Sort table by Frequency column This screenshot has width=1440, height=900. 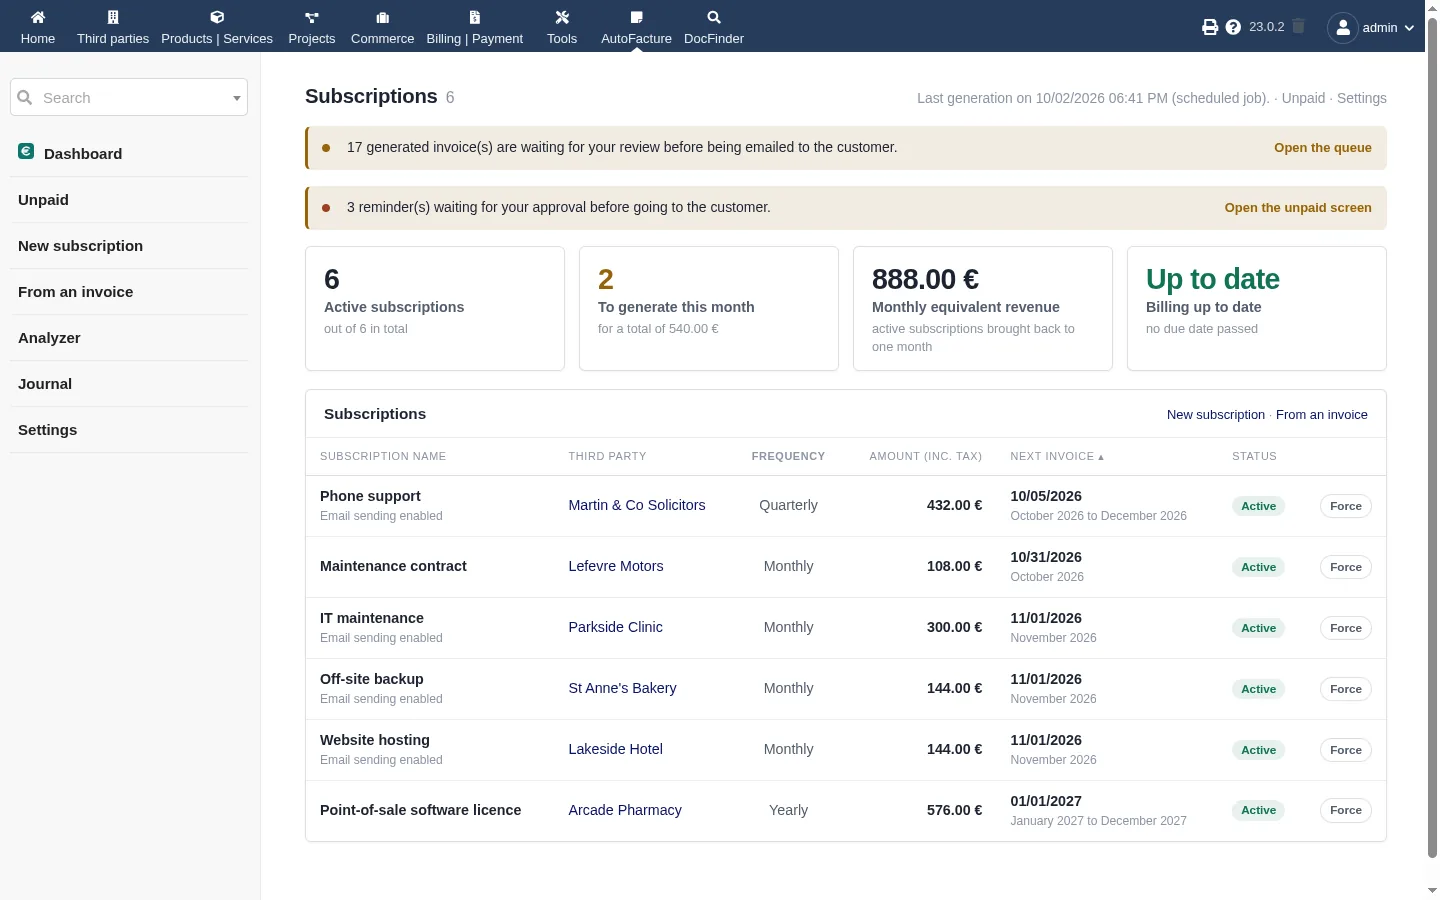[x=788, y=456]
